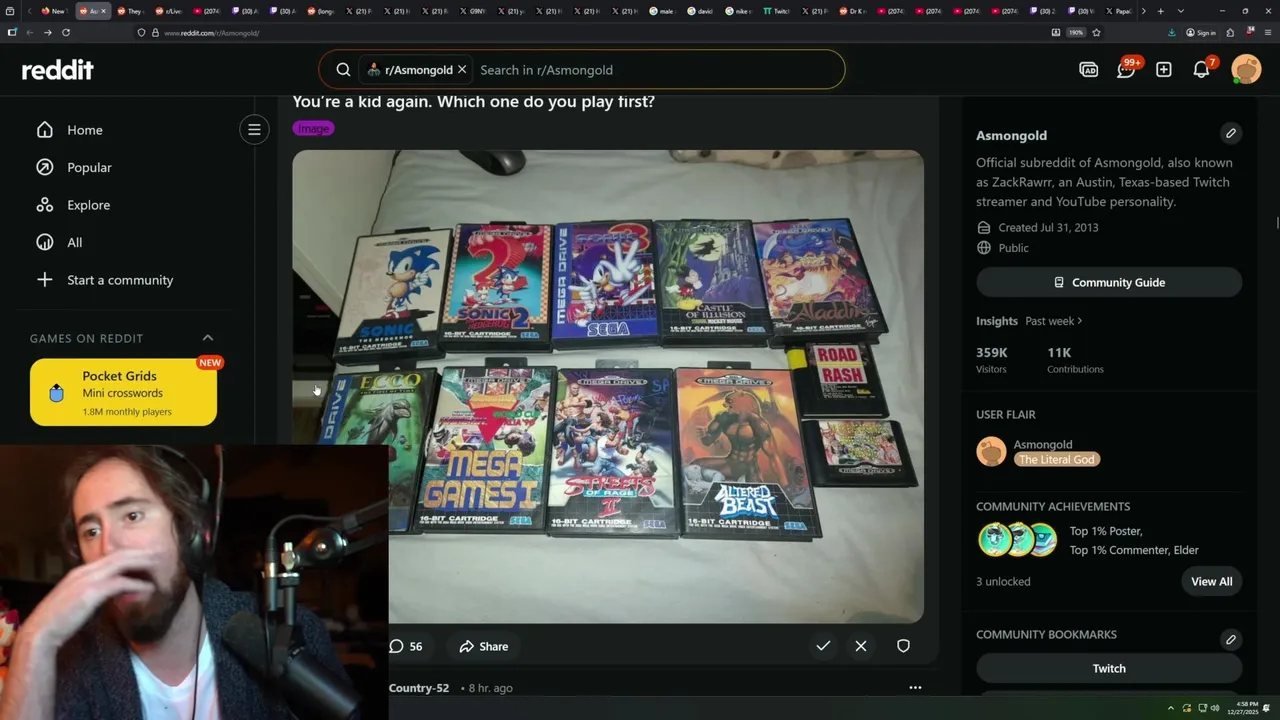This screenshot has width=1280, height=720.
Task: Open the Country-52 user profile
Action: (419, 688)
